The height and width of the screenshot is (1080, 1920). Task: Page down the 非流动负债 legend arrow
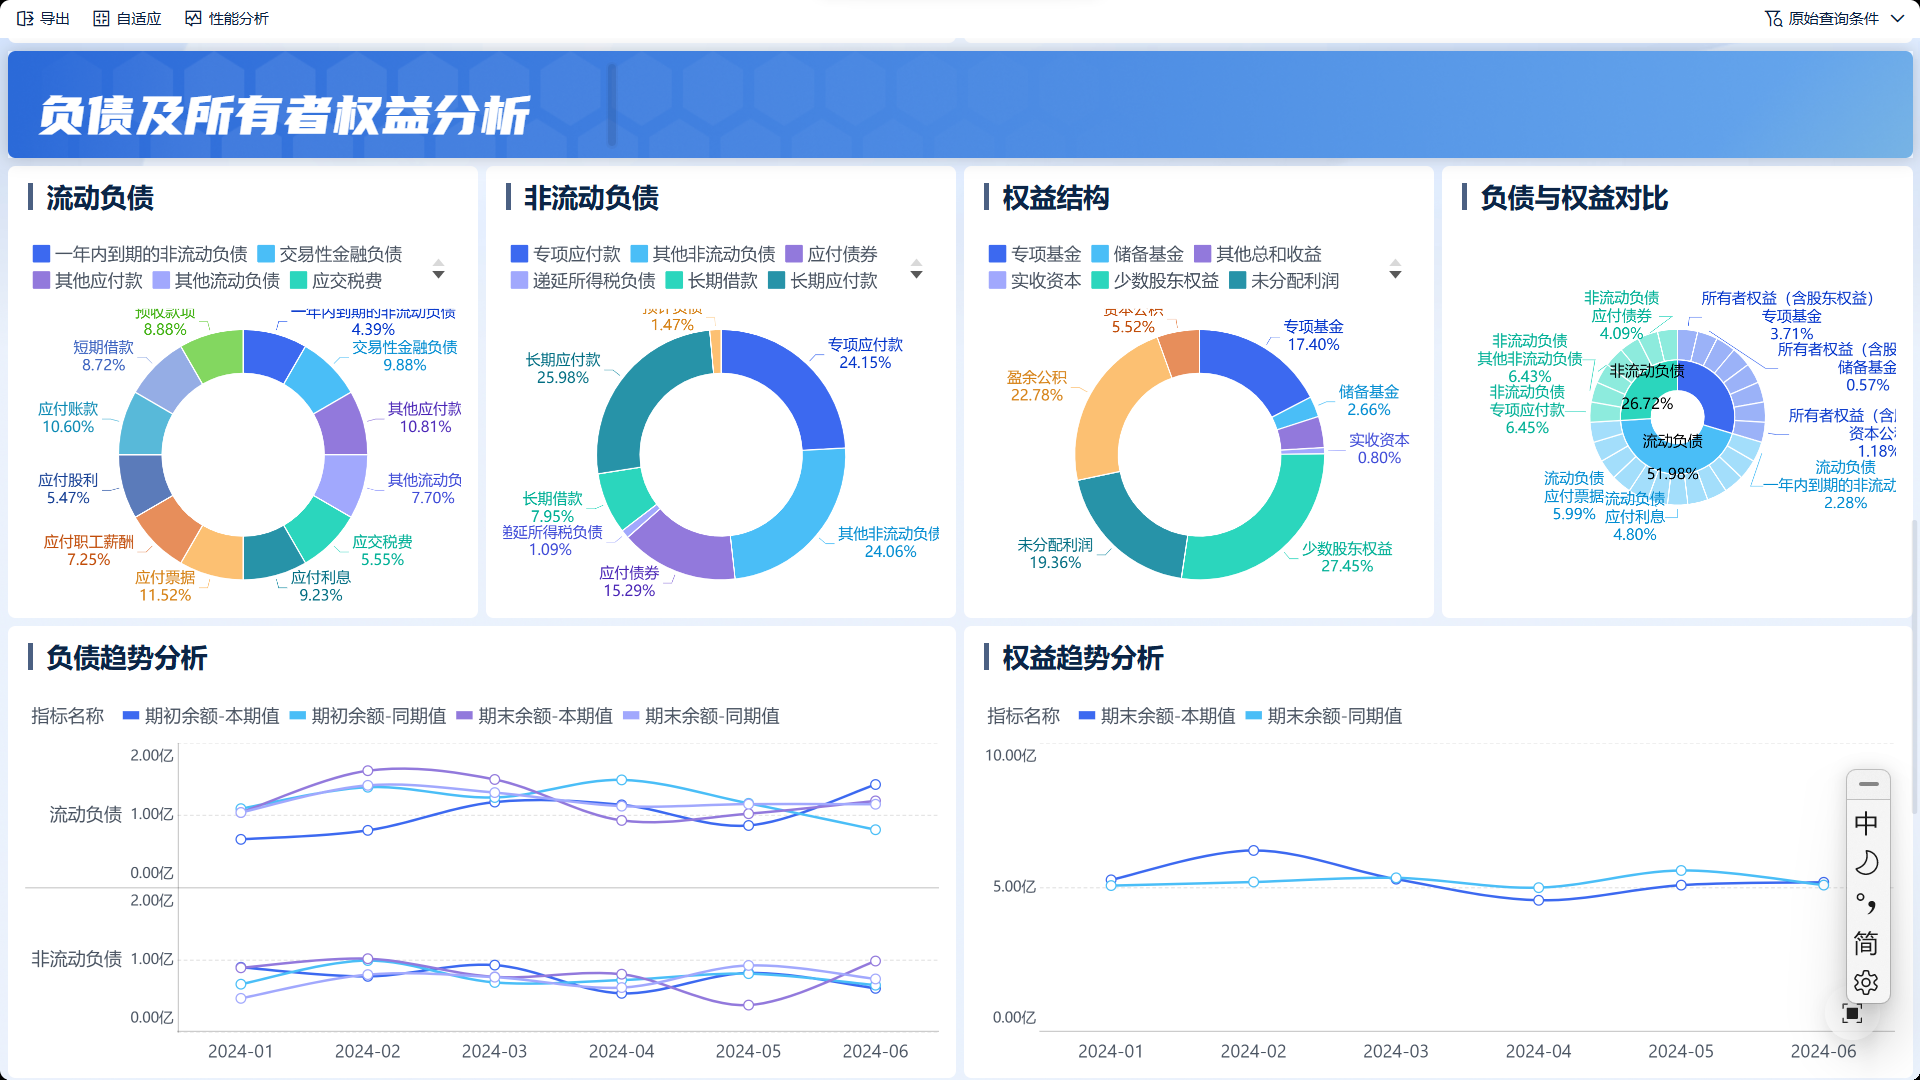(x=916, y=276)
